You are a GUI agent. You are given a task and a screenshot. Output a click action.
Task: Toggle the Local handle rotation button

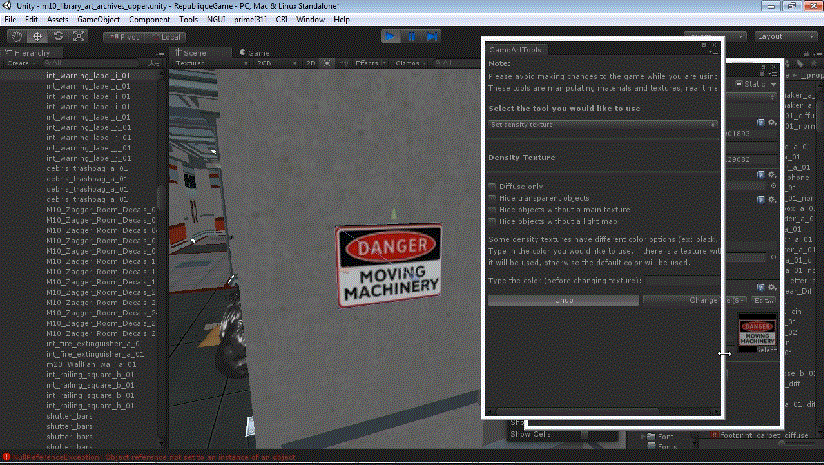[x=167, y=37]
